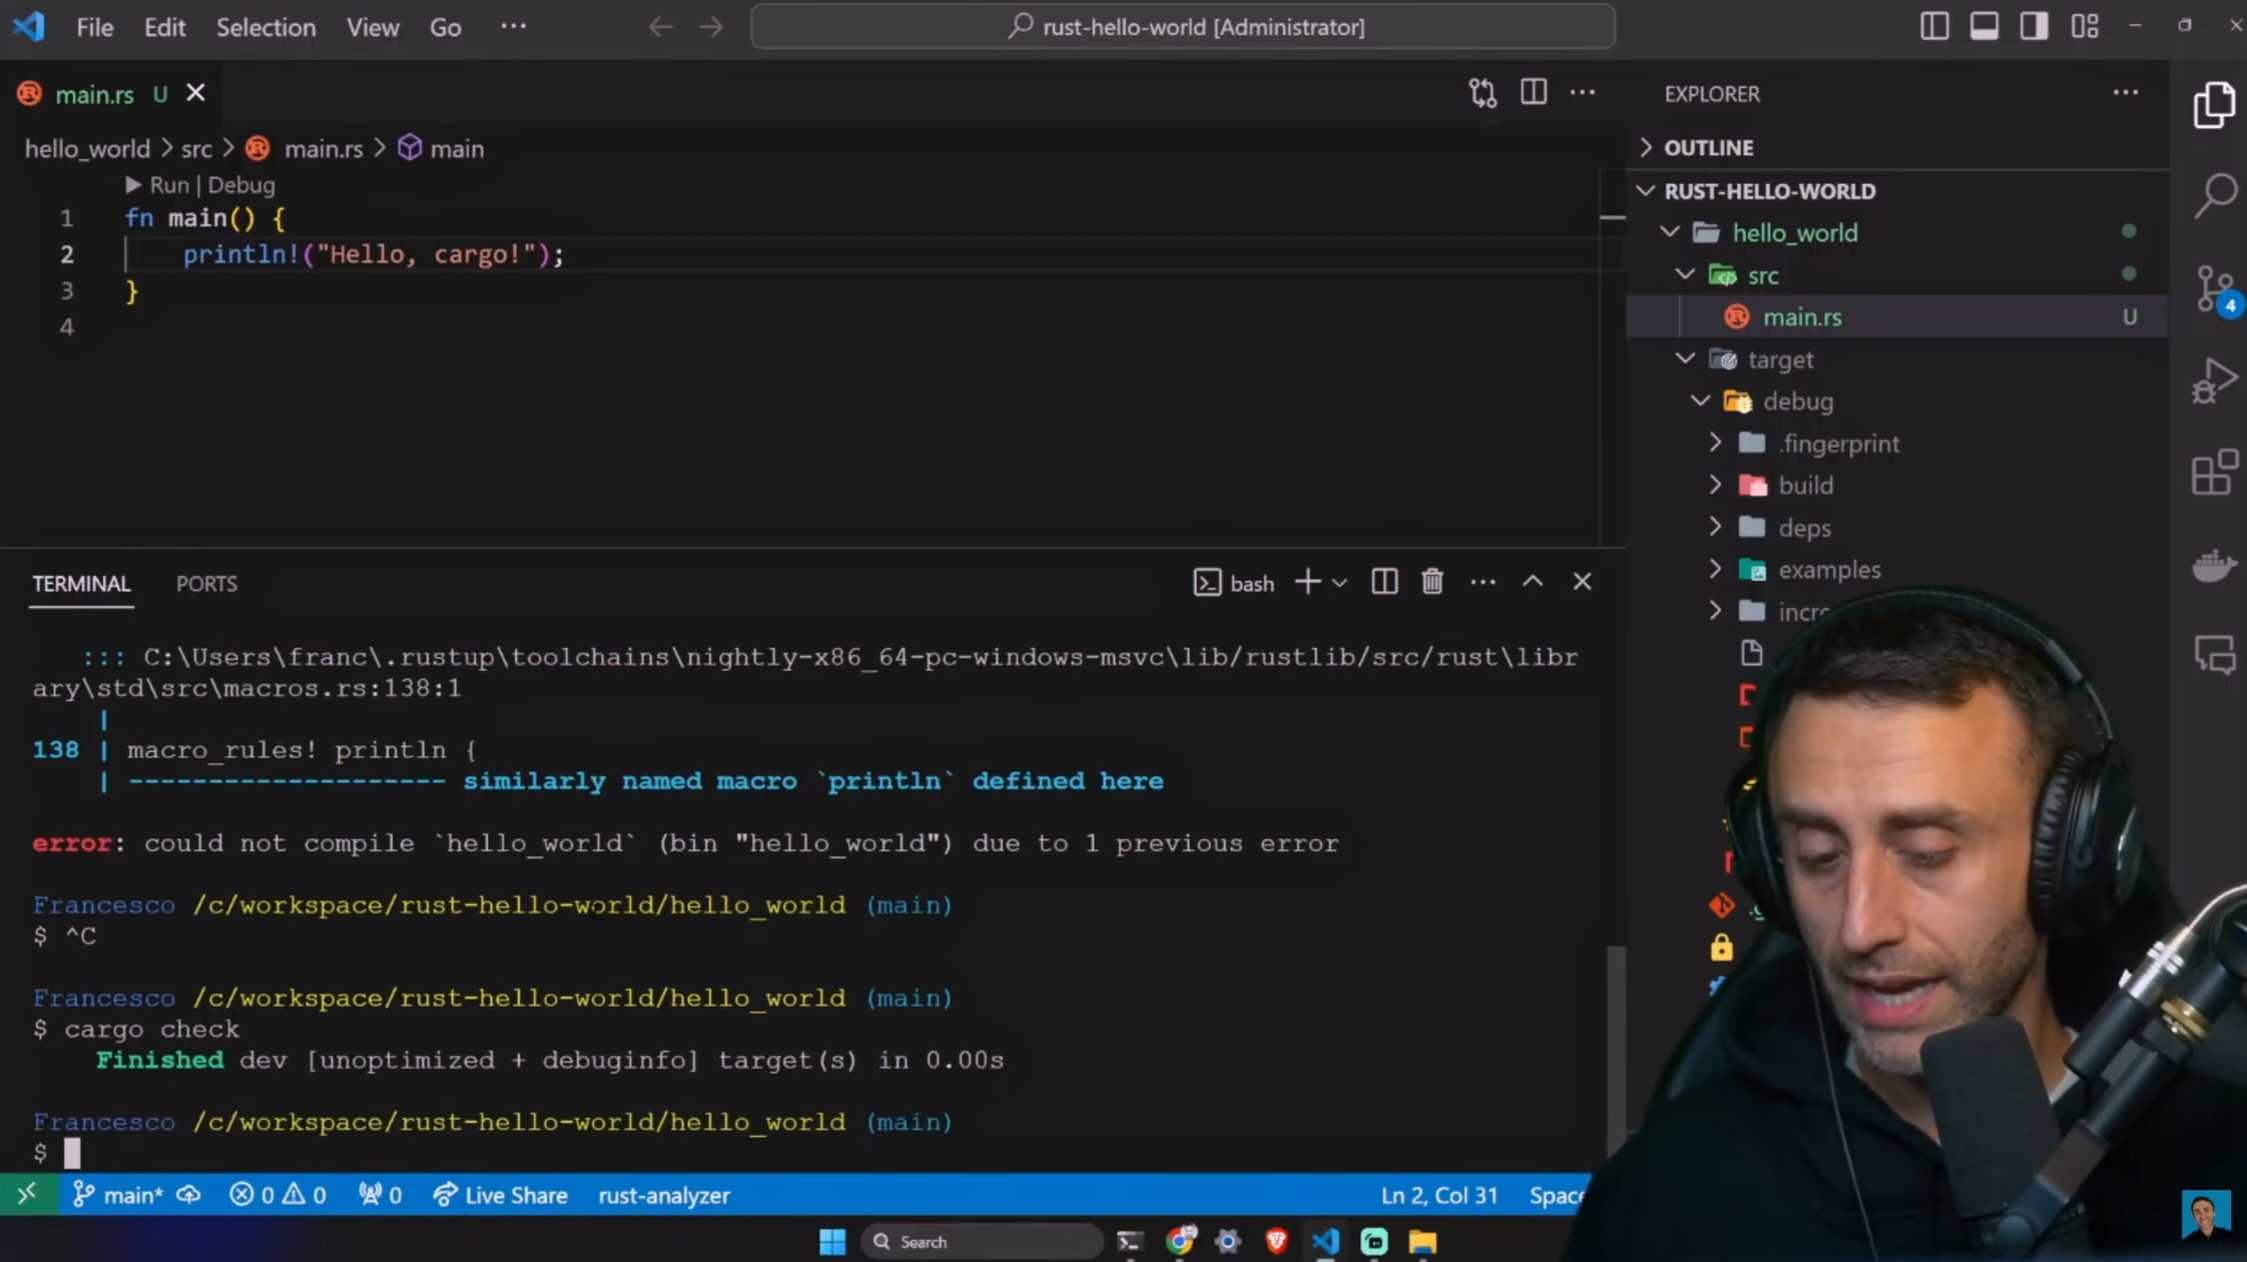
Task: Switch to the PORTS tab
Action: 207,583
